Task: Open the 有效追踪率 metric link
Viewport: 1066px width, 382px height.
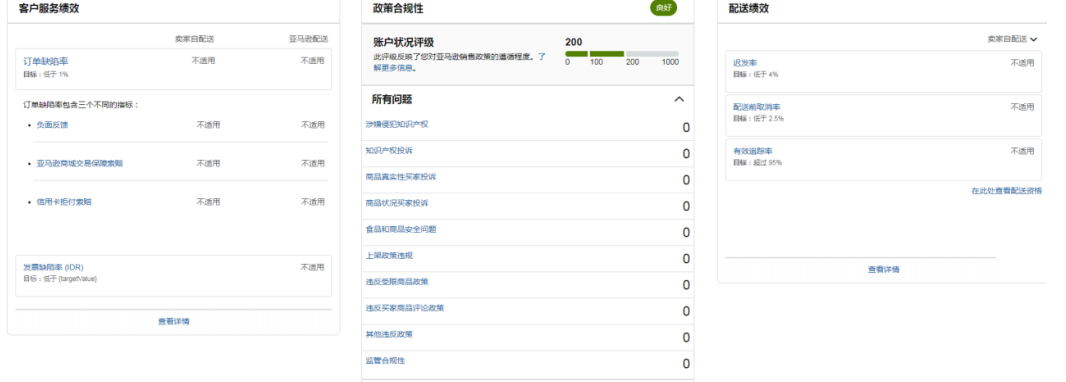Action: 753,151
